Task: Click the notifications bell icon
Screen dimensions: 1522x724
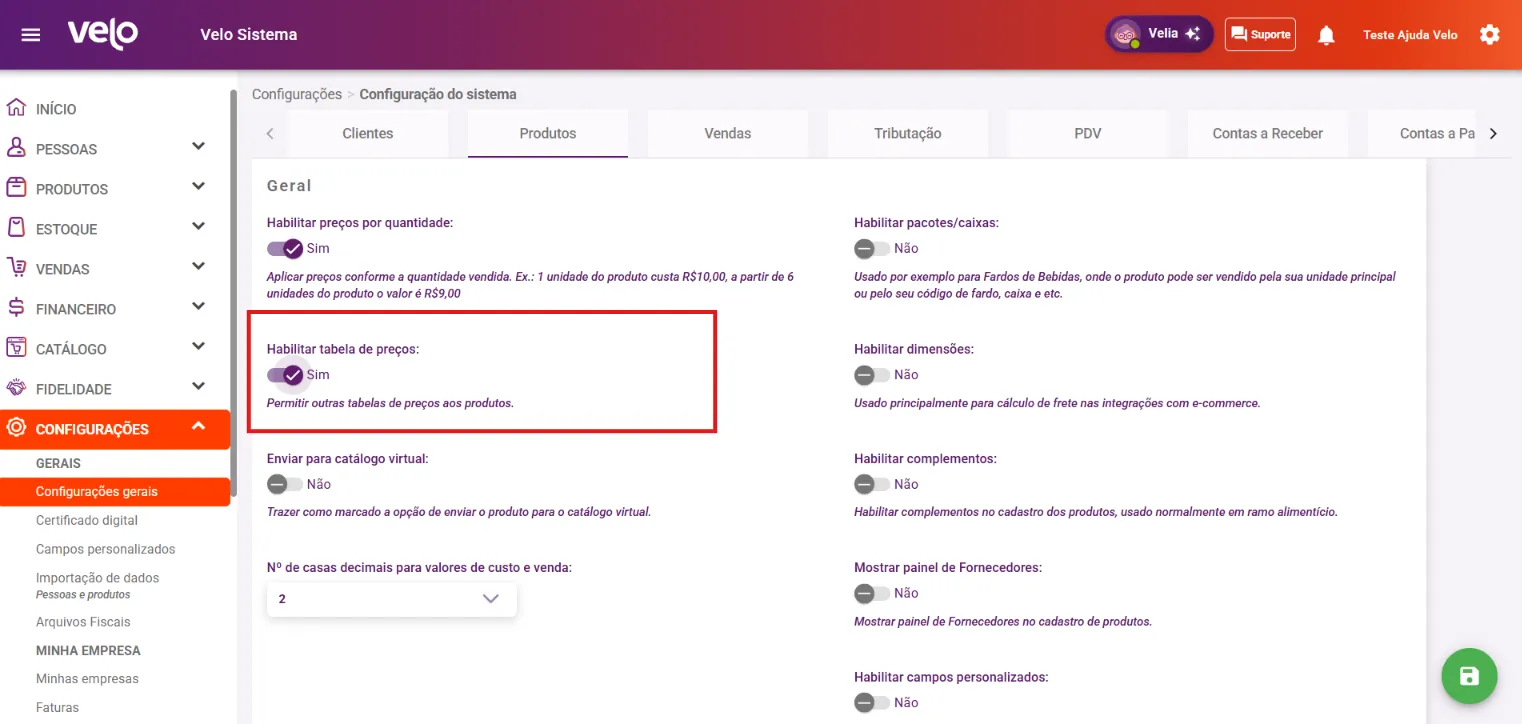Action: point(1326,35)
